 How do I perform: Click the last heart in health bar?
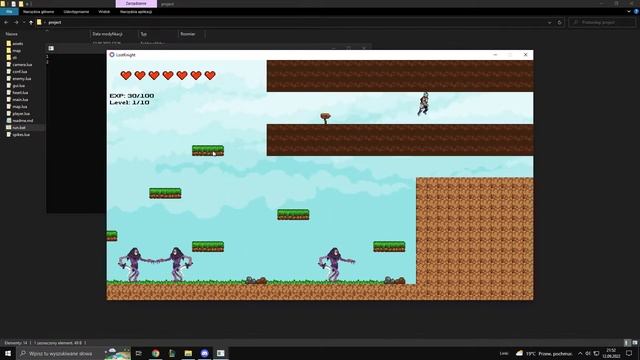[x=210, y=75]
